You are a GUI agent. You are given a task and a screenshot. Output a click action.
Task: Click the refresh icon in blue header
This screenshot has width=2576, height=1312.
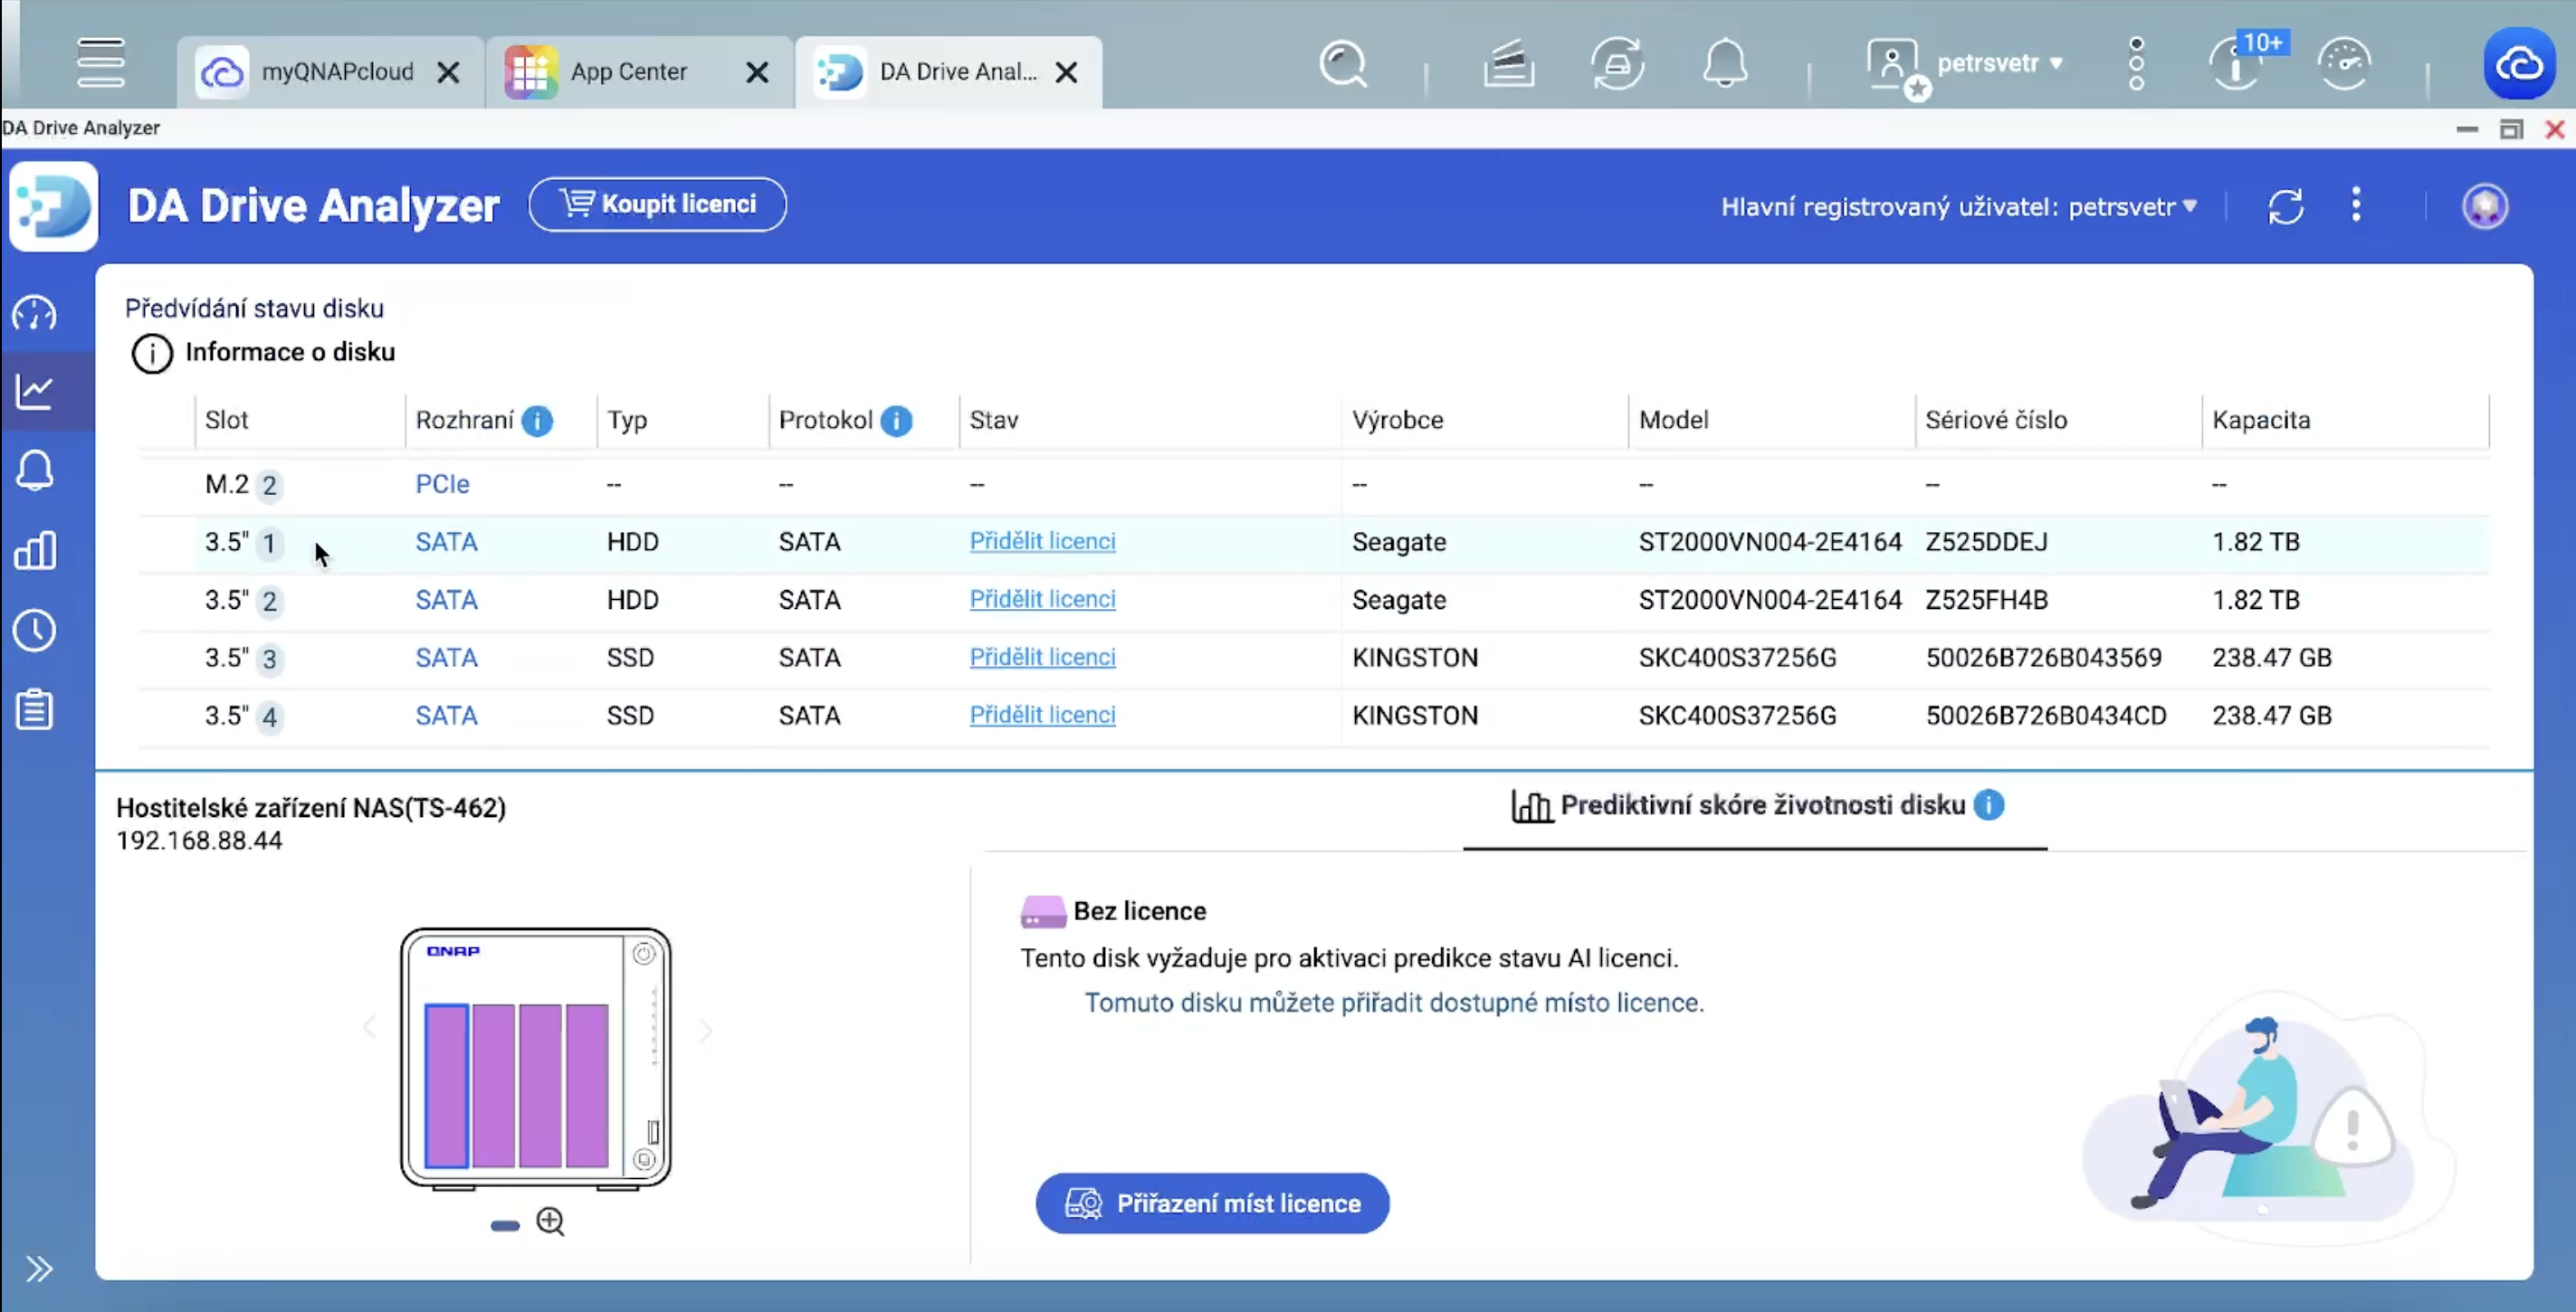click(2286, 207)
